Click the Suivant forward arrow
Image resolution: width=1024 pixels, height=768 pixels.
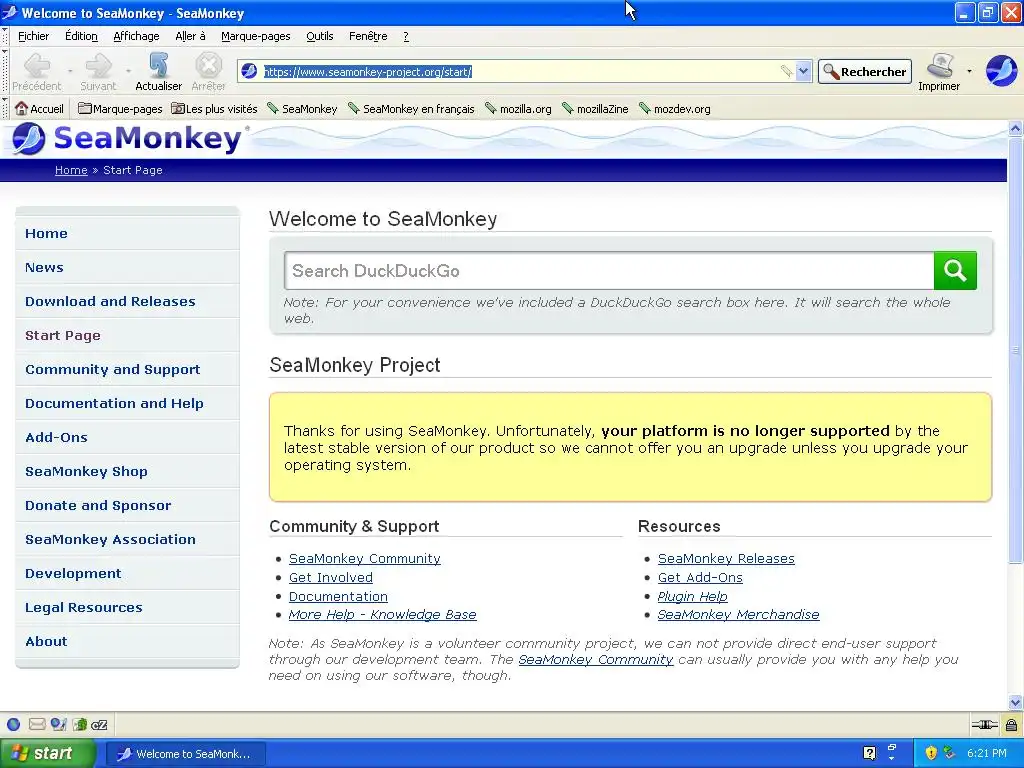99,65
